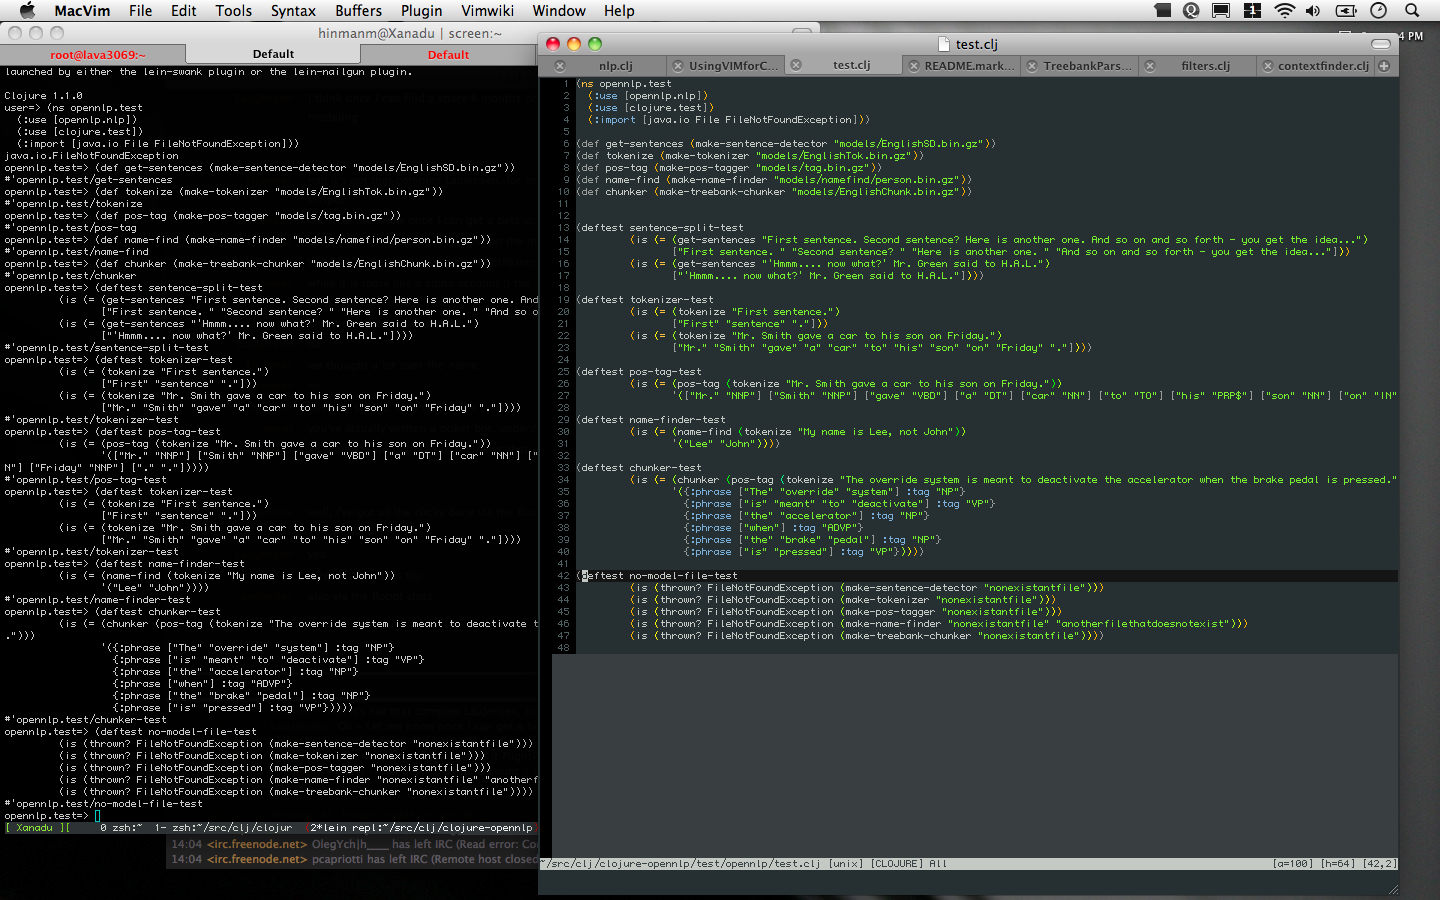Open the Wi-Fi status menu
This screenshot has width=1440, height=900.
[x=1284, y=10]
